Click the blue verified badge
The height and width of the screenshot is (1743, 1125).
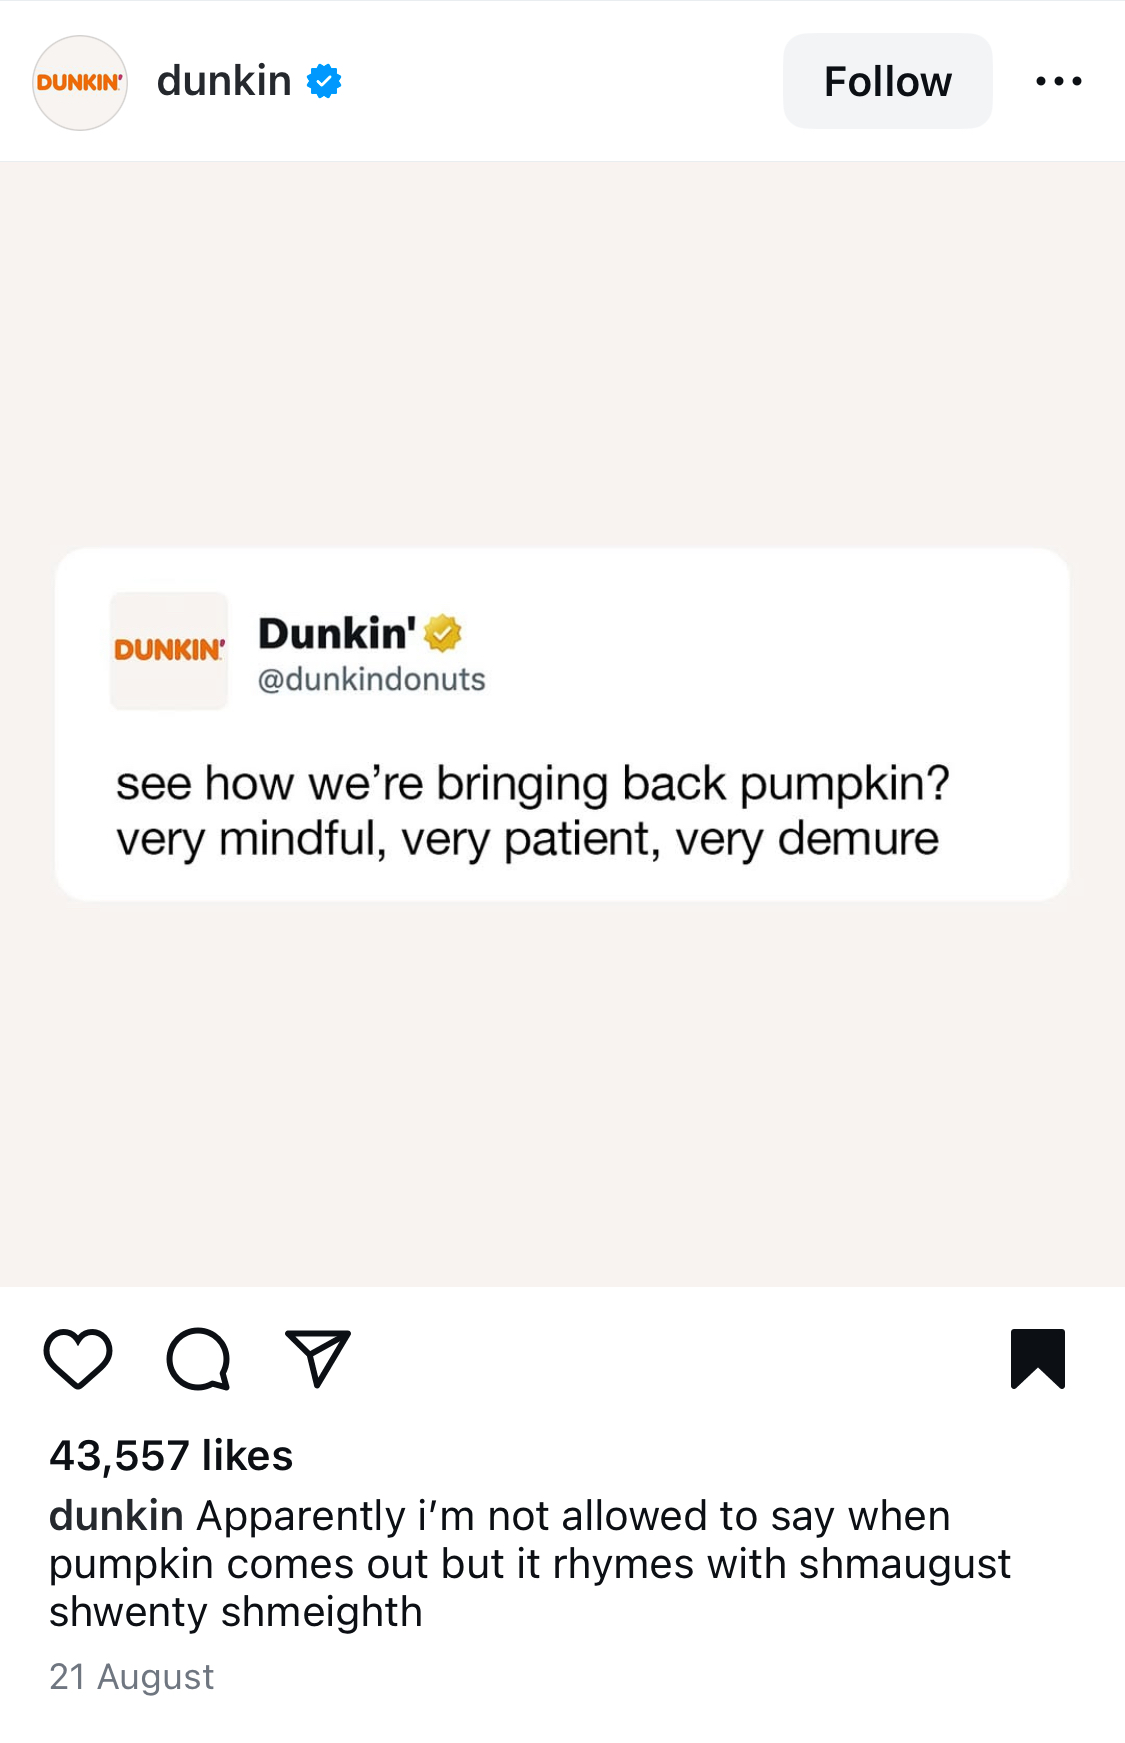pyautogui.click(x=324, y=81)
